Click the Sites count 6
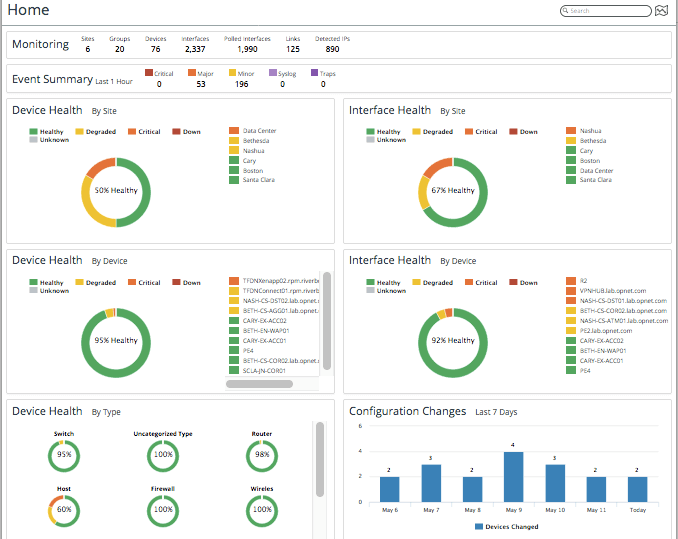678x539 pixels. tap(88, 49)
